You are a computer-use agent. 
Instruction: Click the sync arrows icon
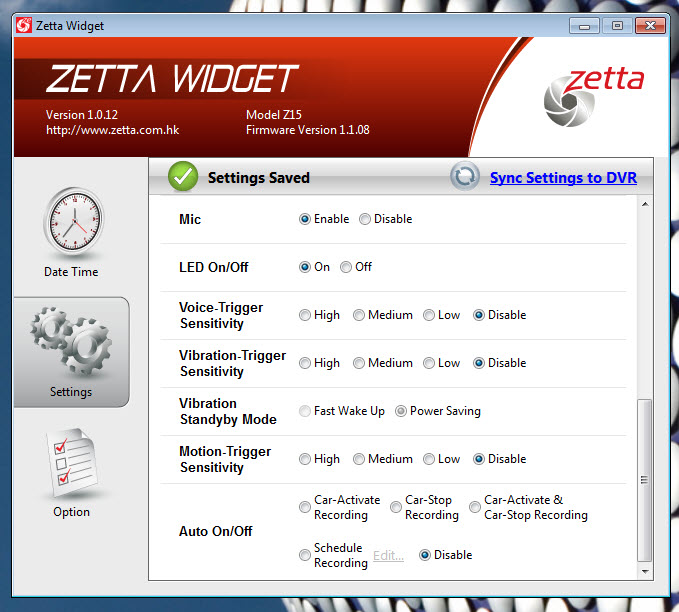click(465, 177)
